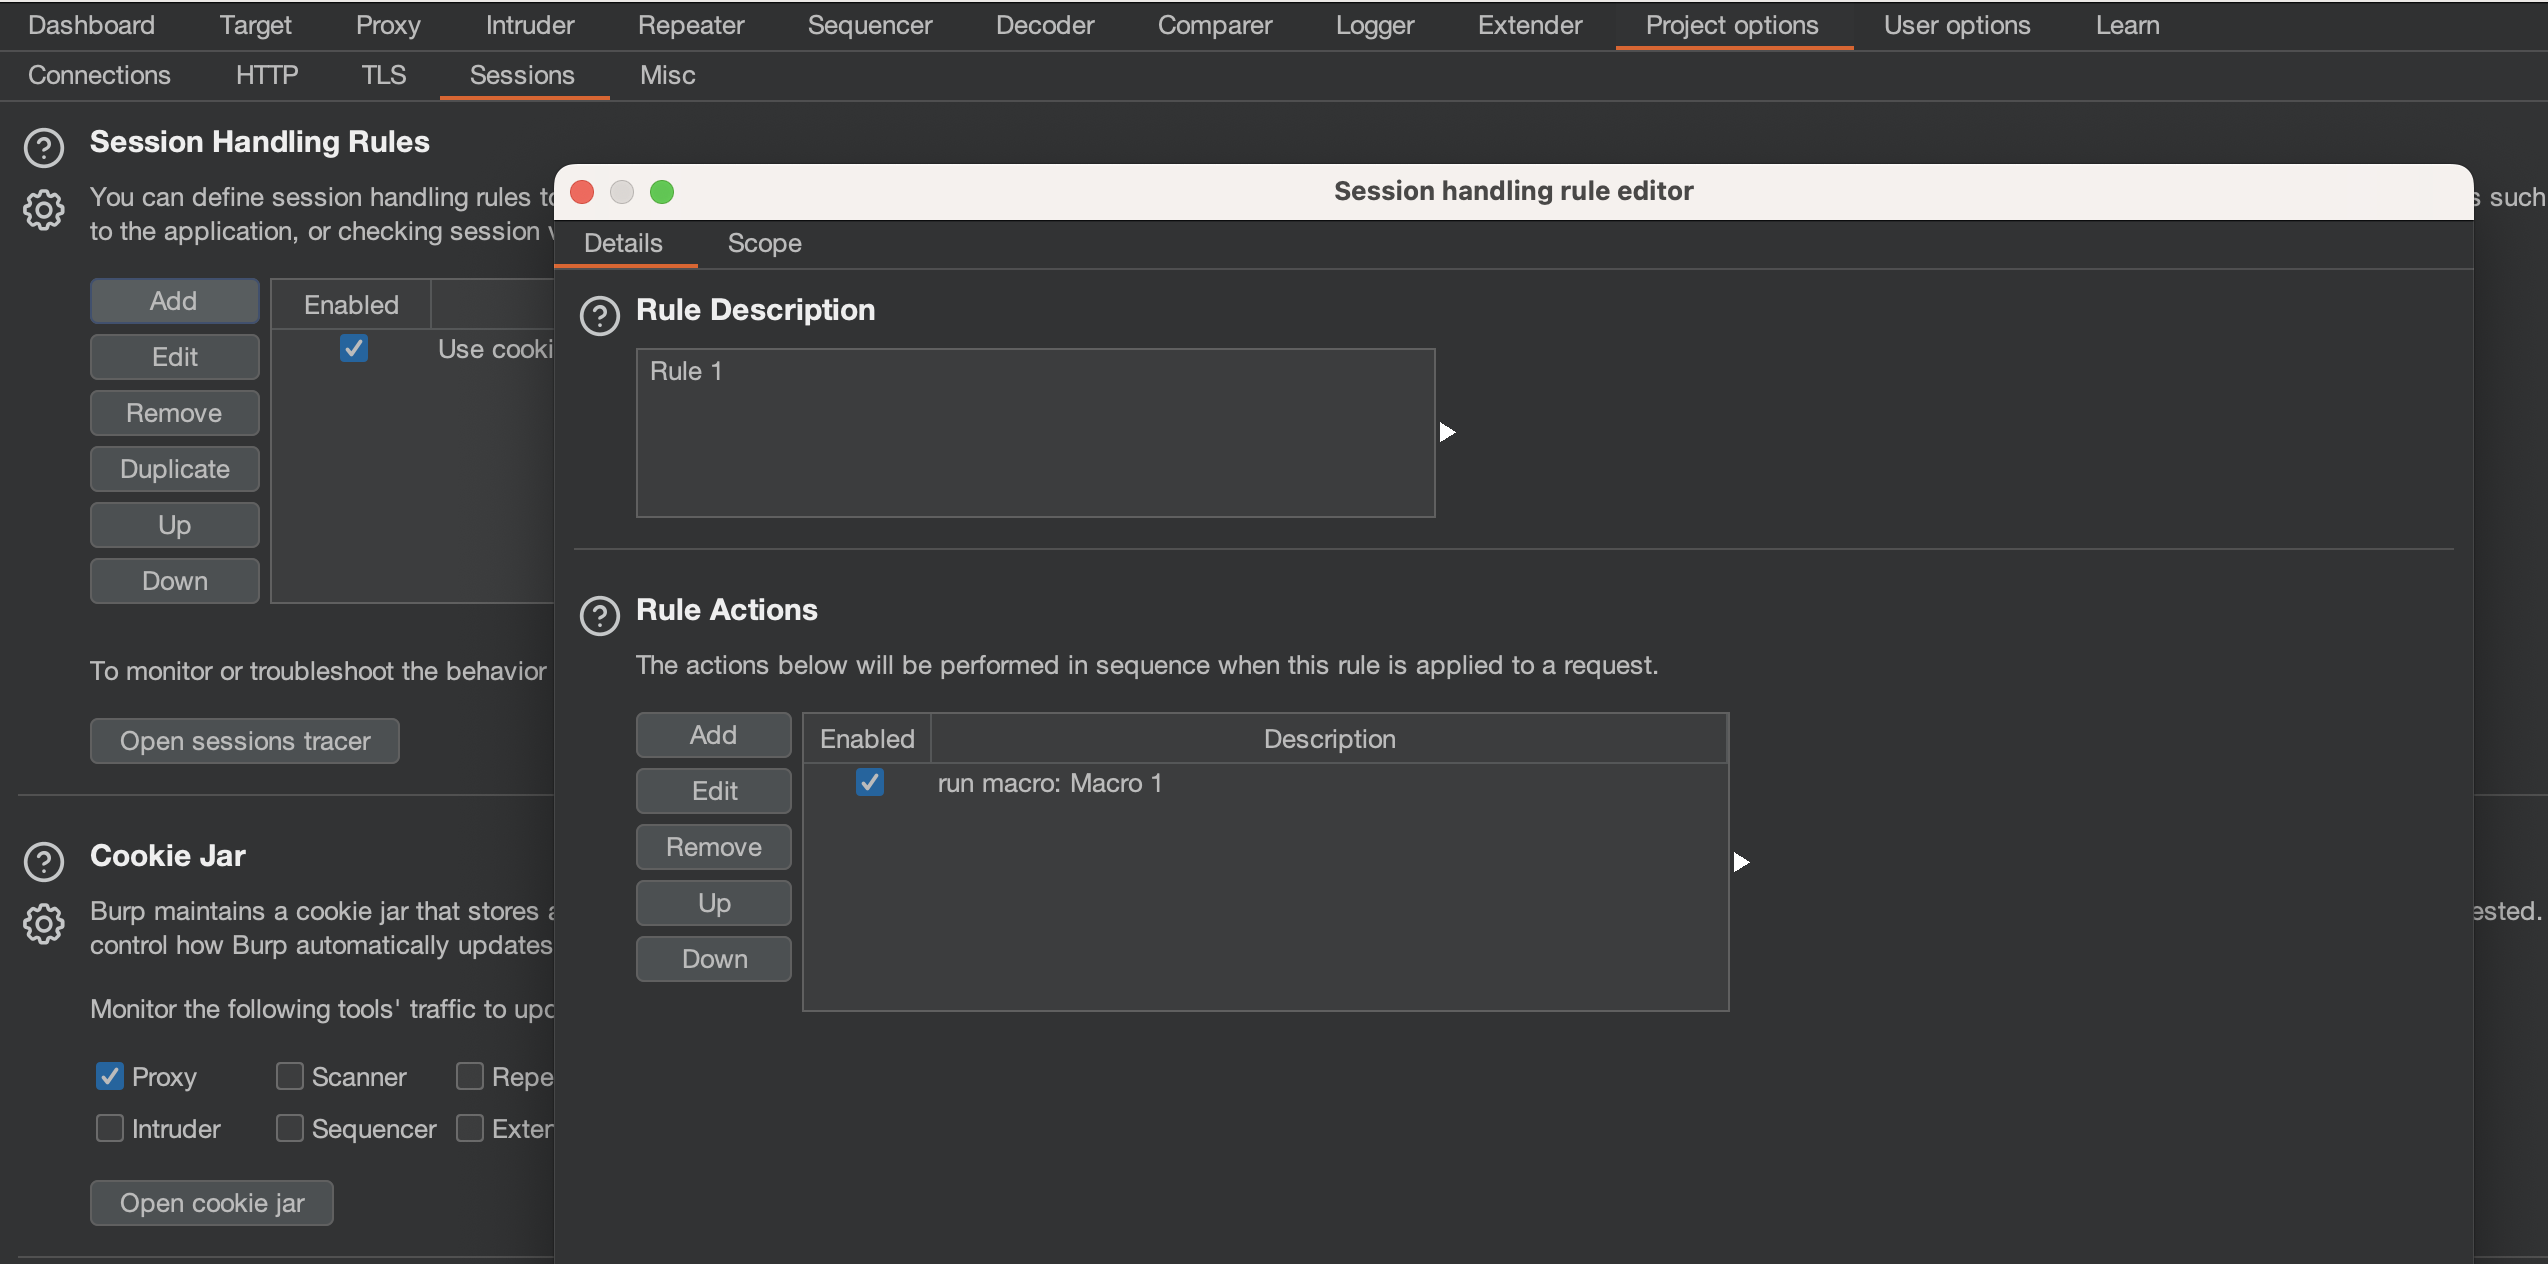The height and width of the screenshot is (1264, 2548).
Task: Zoom the rule editor window with green button
Action: pos(662,192)
